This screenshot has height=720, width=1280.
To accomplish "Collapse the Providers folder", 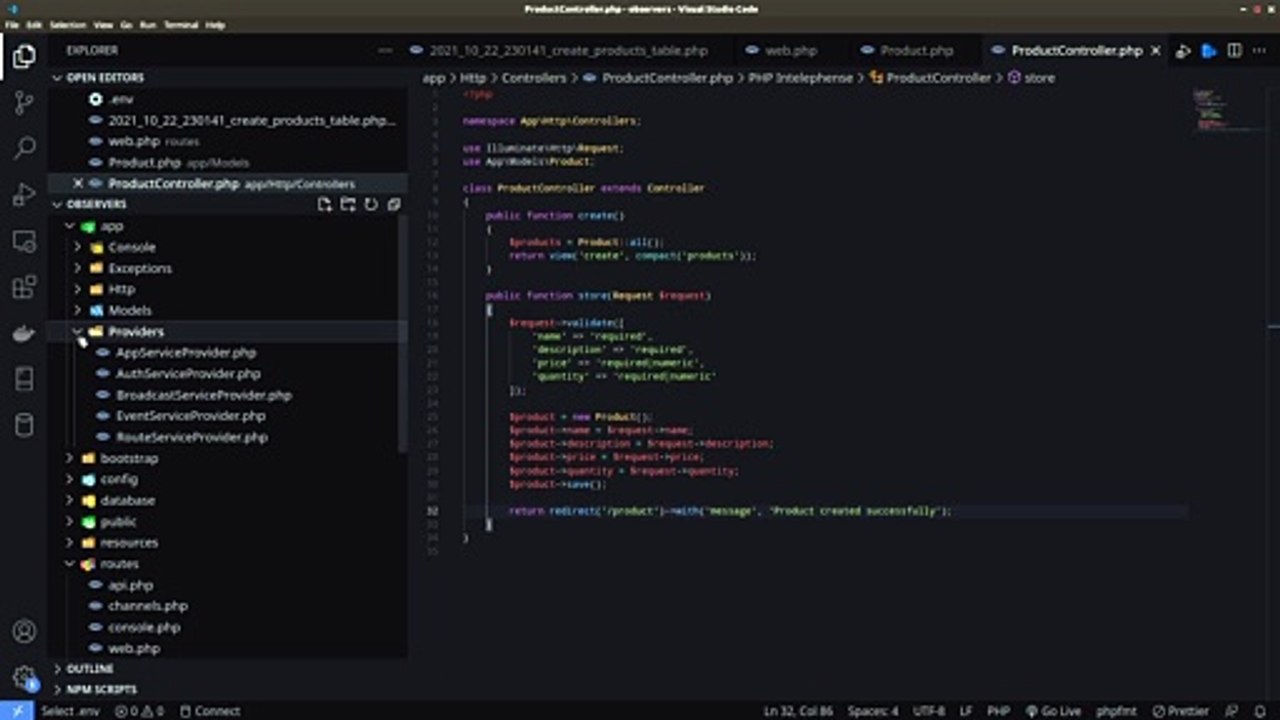I will click(77, 331).
